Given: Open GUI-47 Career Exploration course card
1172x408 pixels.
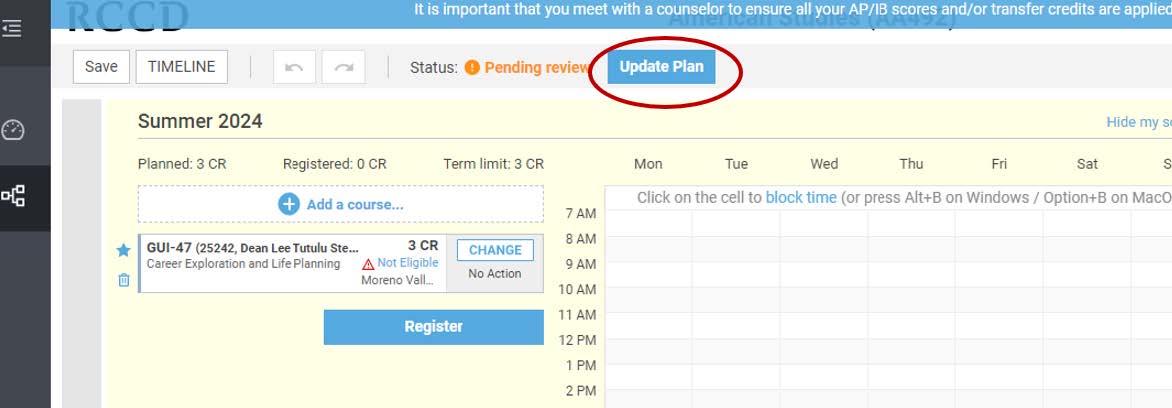Looking at the screenshot, I should 292,263.
